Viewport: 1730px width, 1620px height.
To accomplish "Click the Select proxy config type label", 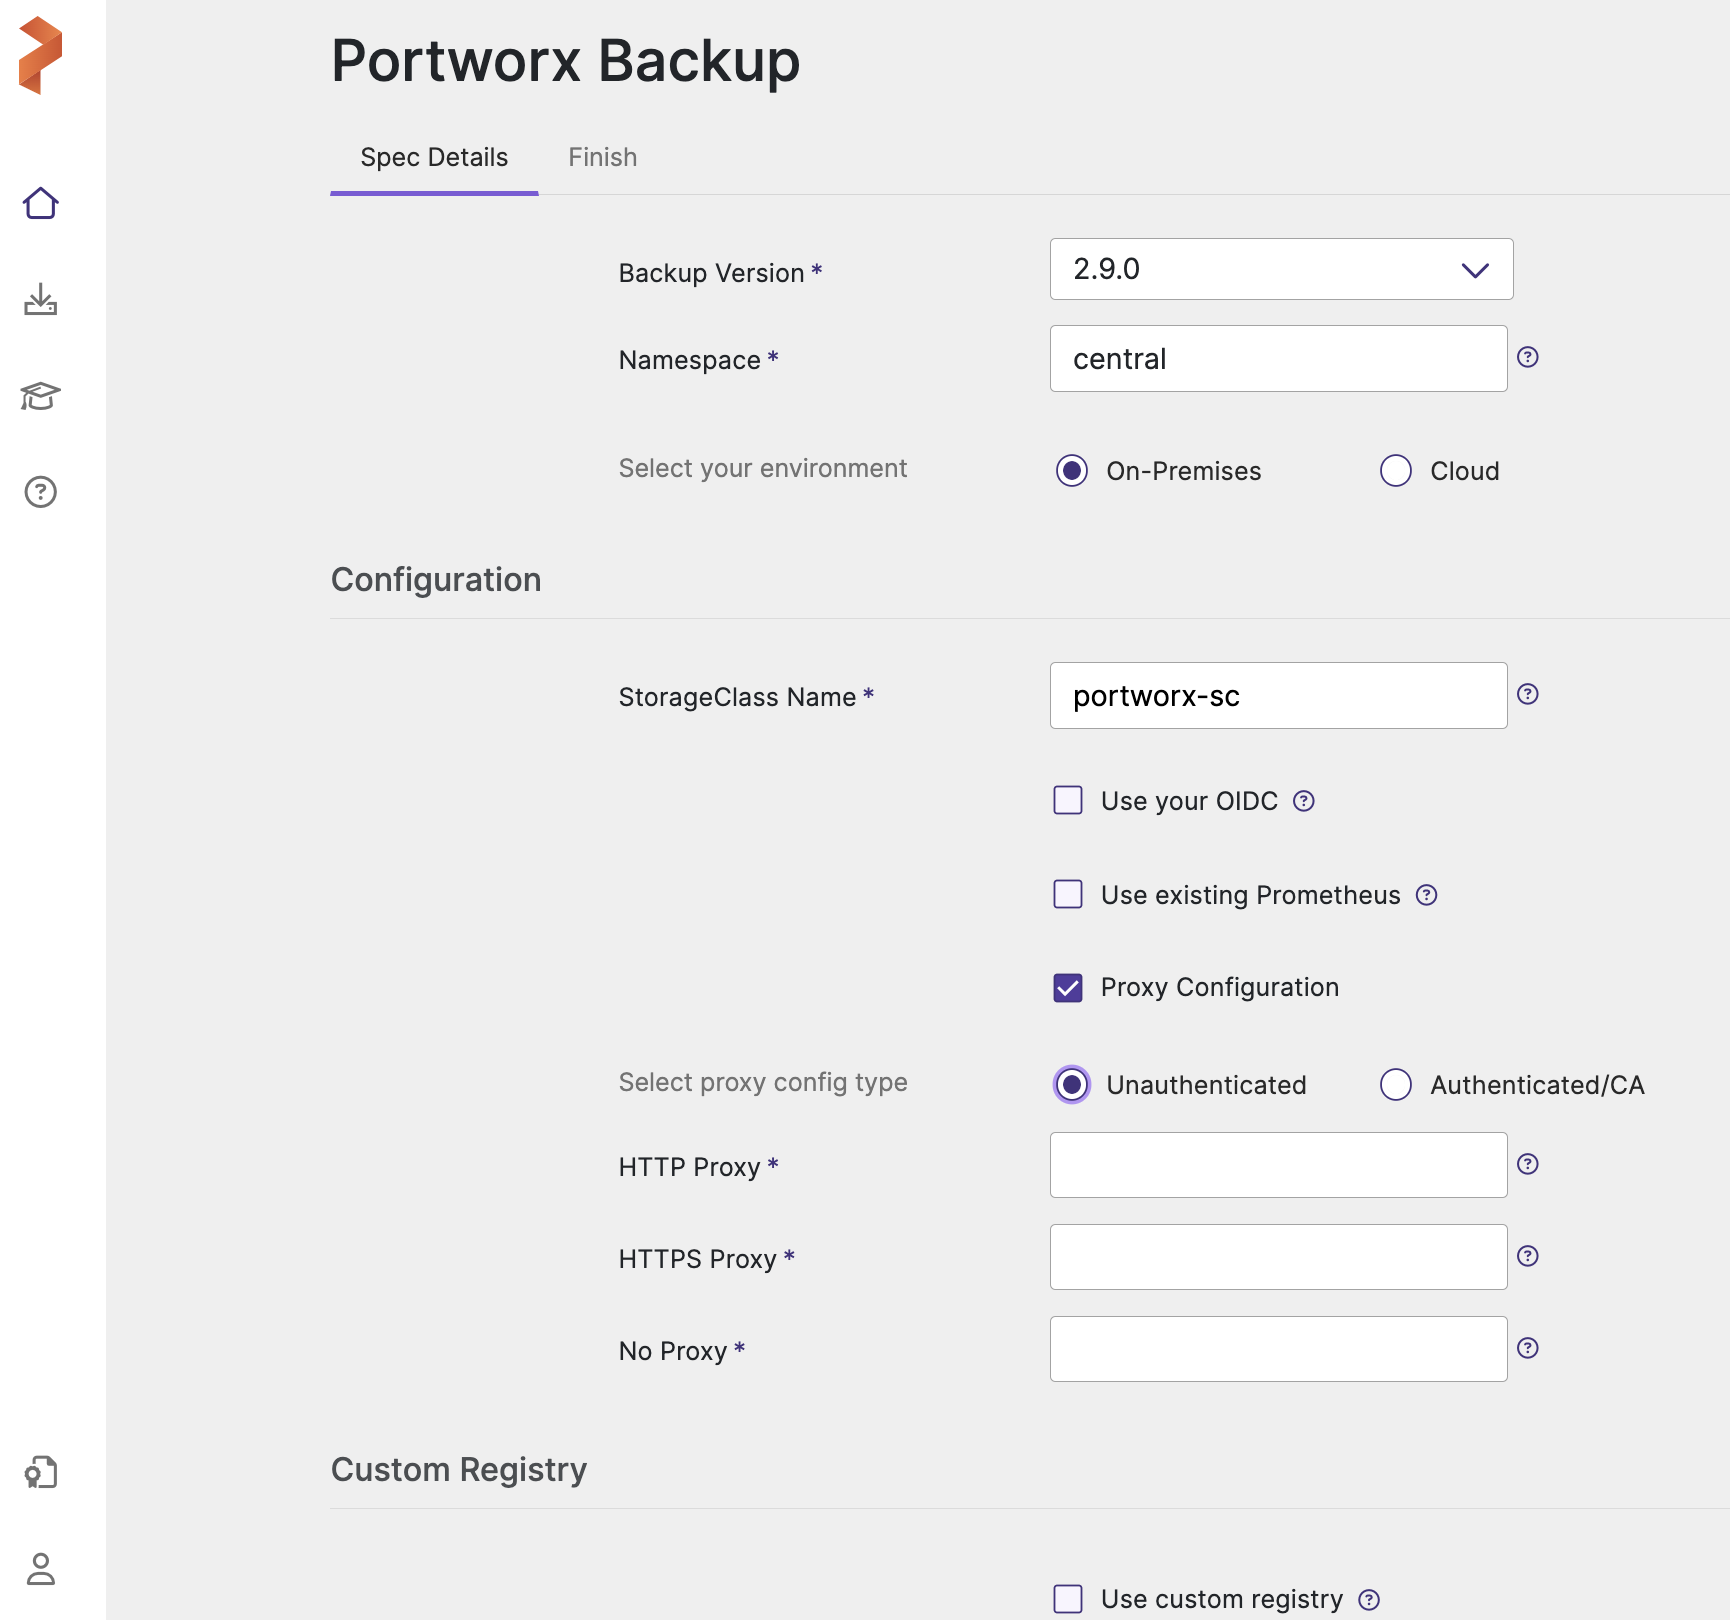I will [x=763, y=1083].
